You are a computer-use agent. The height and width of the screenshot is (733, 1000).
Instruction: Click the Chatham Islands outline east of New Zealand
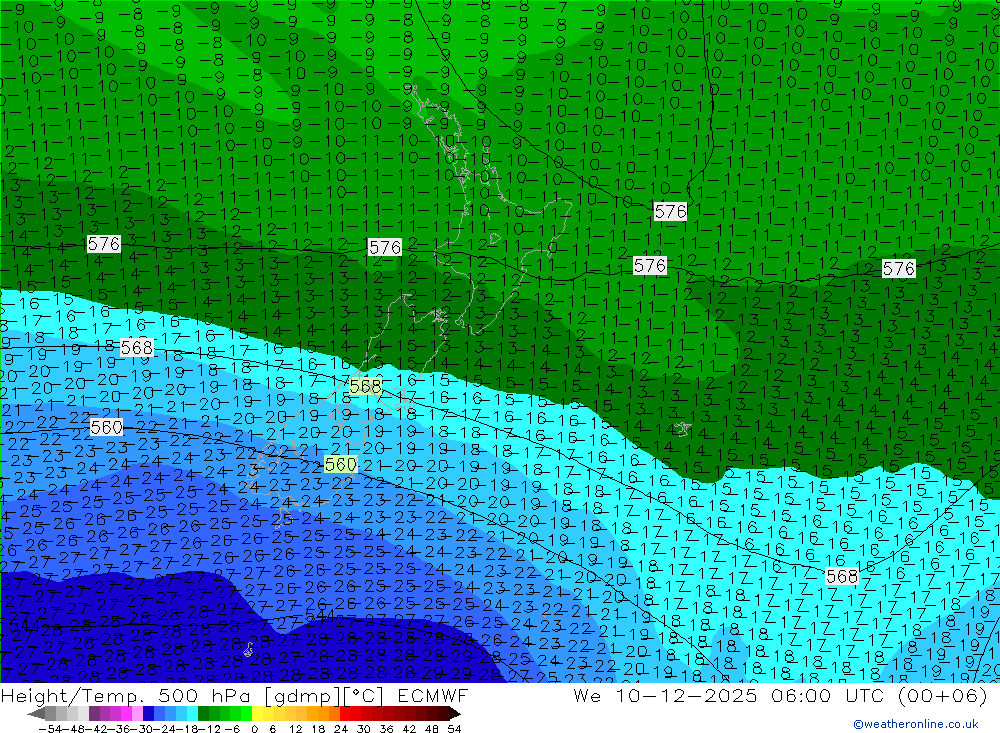[683, 428]
